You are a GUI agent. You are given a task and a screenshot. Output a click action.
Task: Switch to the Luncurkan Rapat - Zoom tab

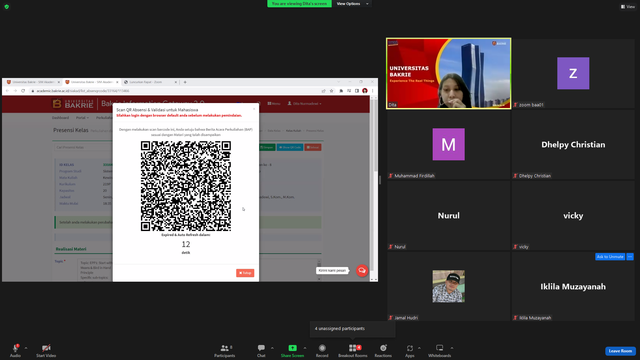[x=150, y=82]
